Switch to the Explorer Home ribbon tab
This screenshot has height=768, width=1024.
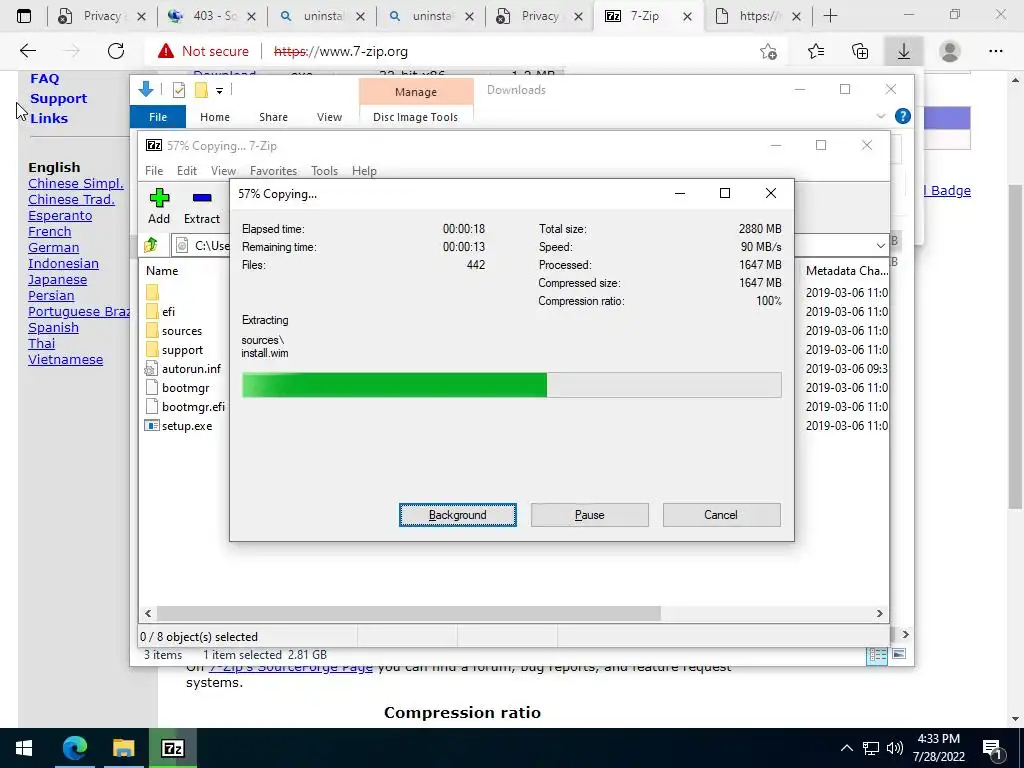pyautogui.click(x=215, y=117)
